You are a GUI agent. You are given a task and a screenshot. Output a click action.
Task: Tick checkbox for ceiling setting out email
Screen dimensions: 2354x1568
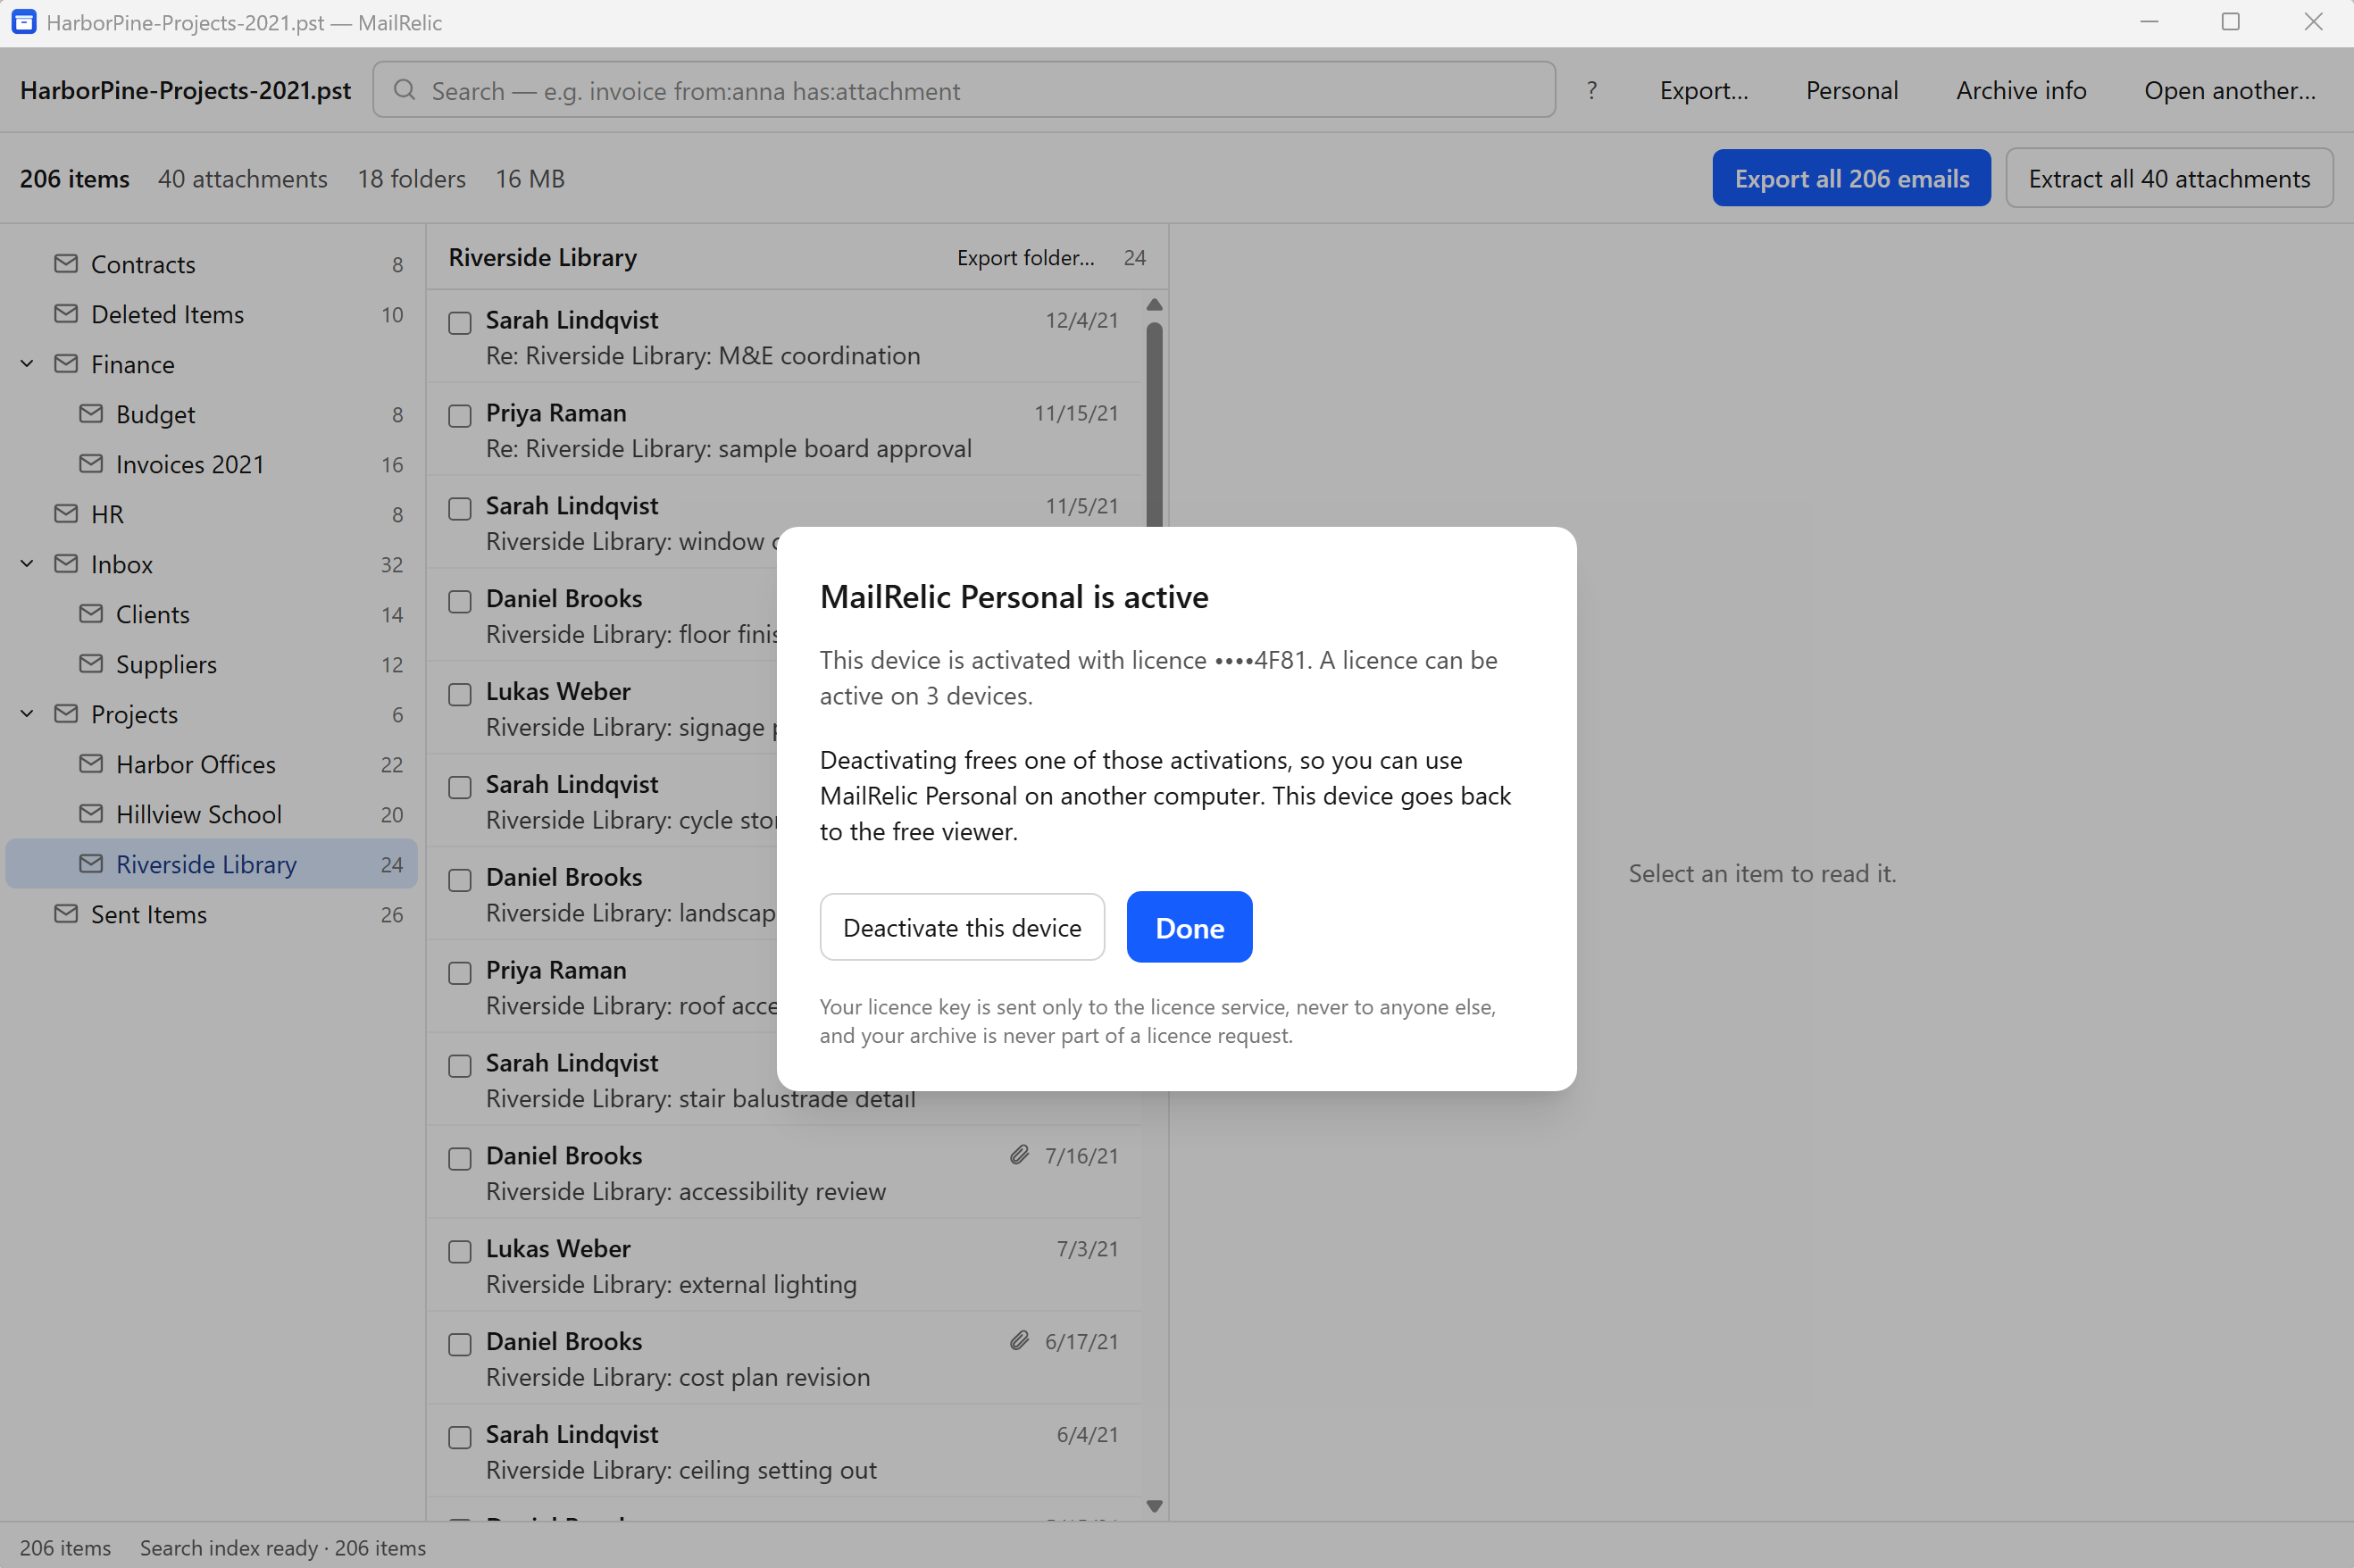460,1438
